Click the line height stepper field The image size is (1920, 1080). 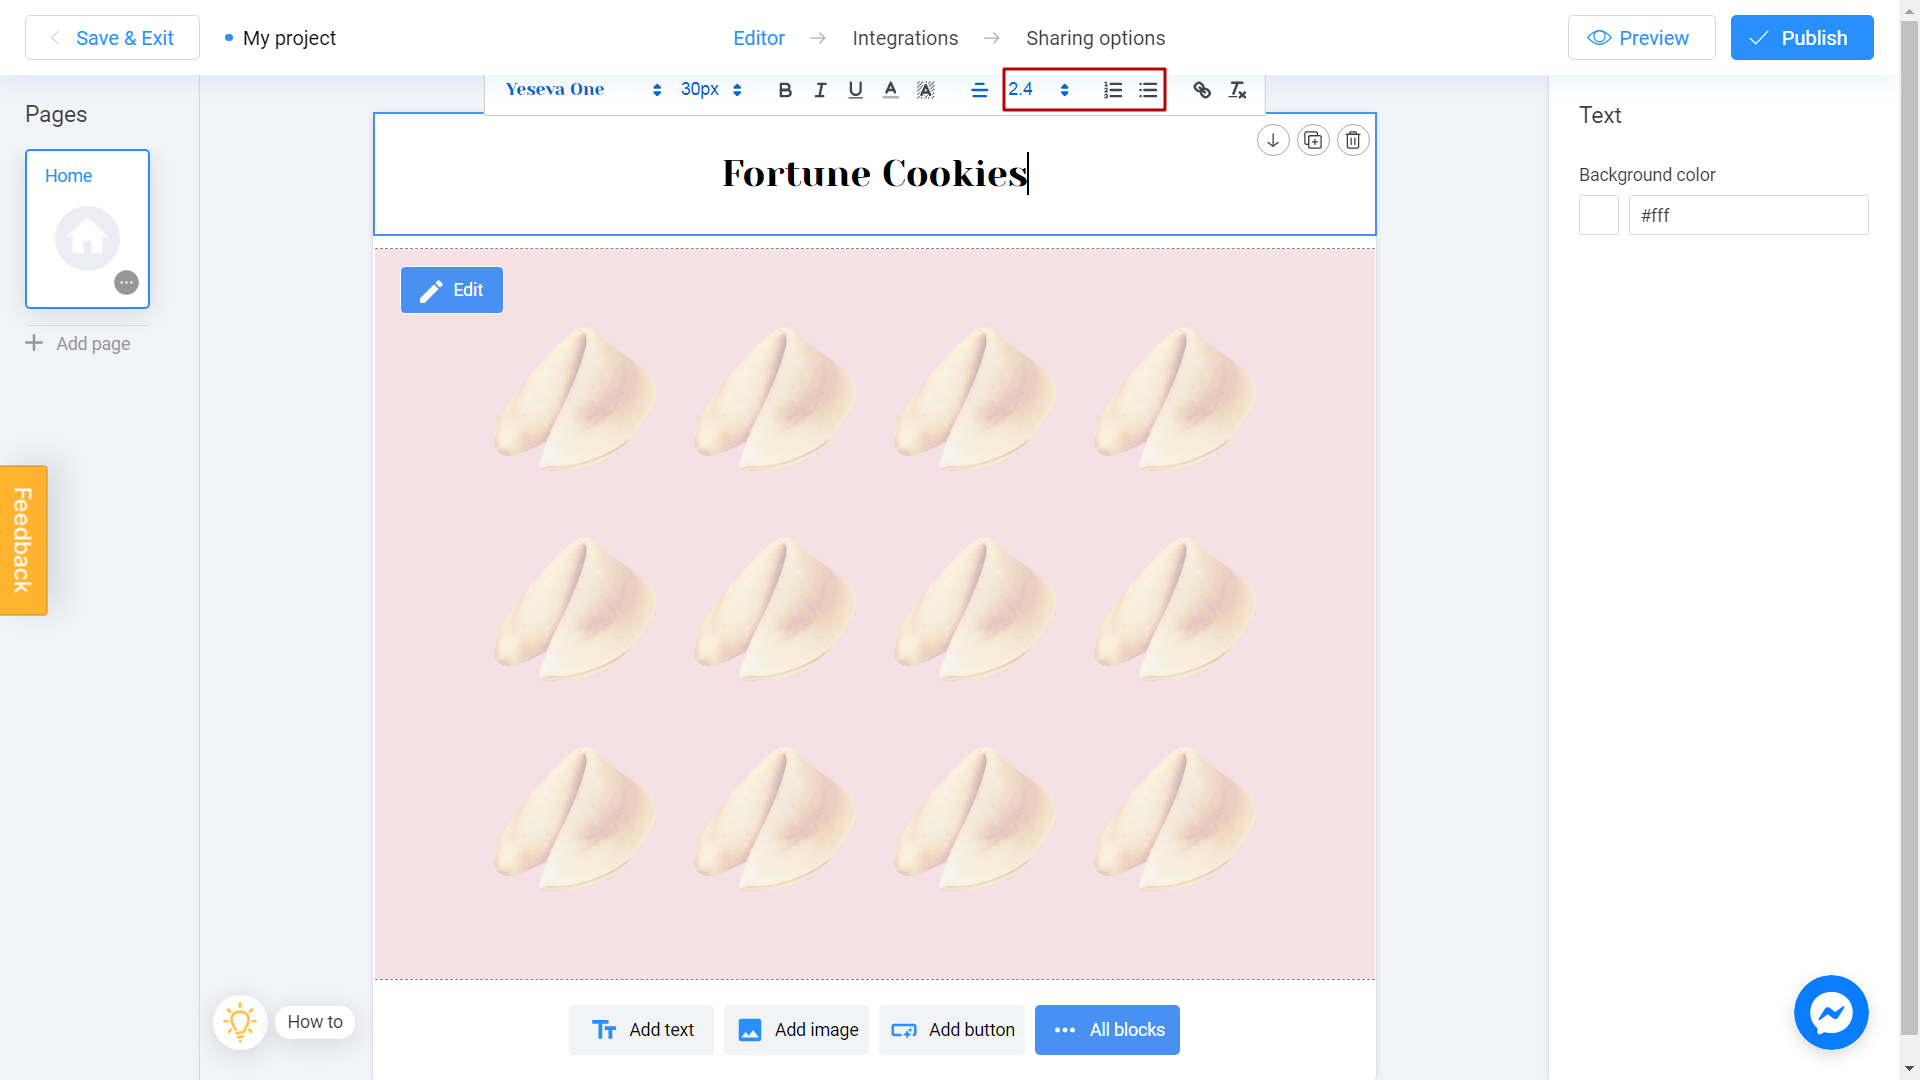(x=1040, y=90)
